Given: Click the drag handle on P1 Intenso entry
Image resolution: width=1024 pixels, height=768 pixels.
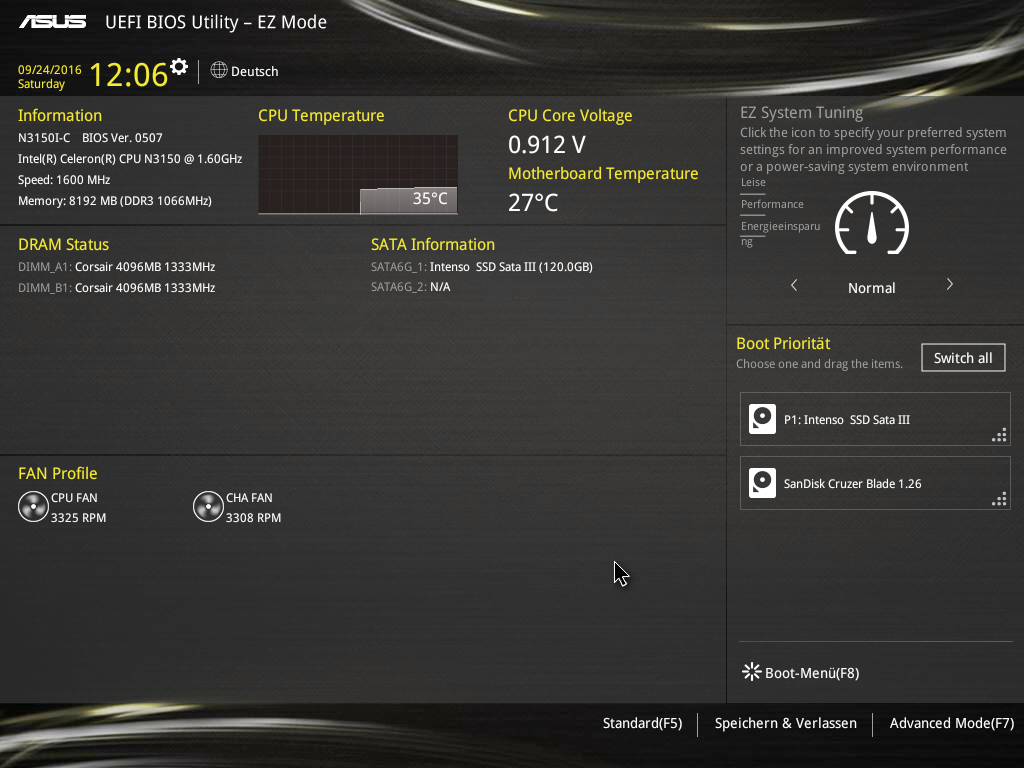Looking at the screenshot, I should (999, 436).
